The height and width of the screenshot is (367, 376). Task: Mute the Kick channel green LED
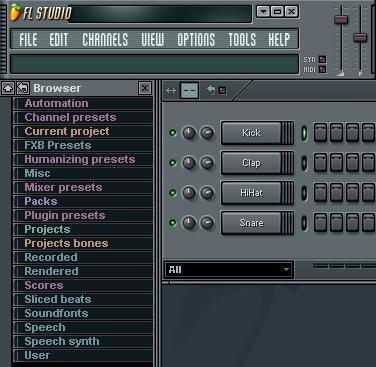[173, 133]
